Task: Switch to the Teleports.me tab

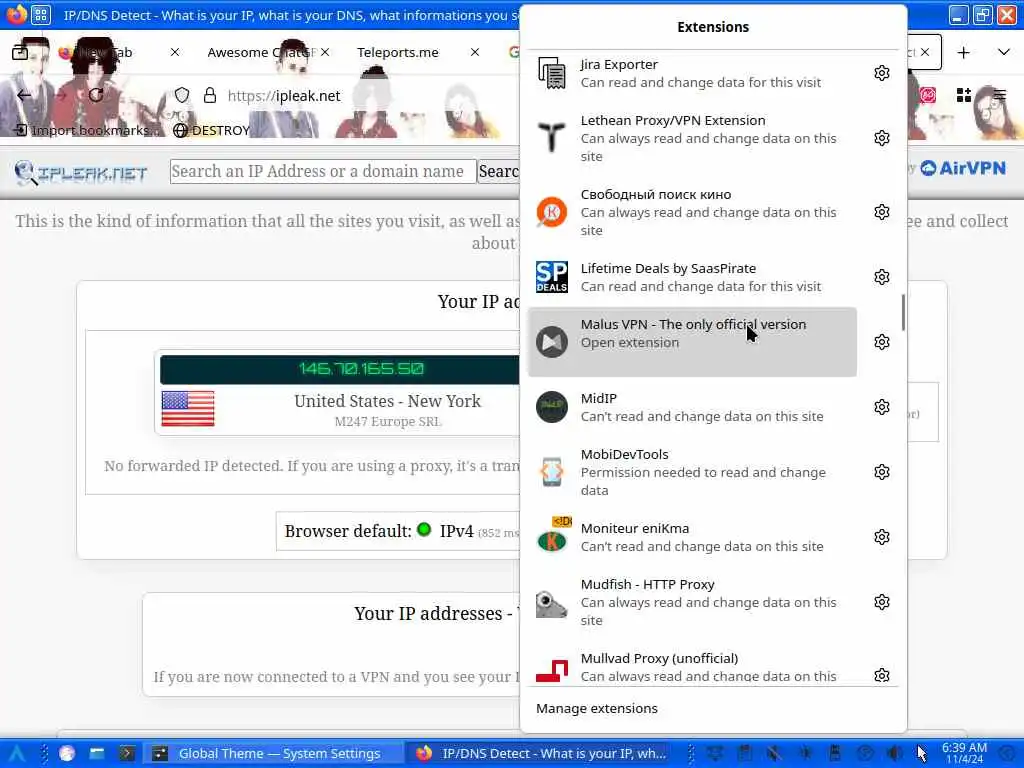Action: point(398,52)
